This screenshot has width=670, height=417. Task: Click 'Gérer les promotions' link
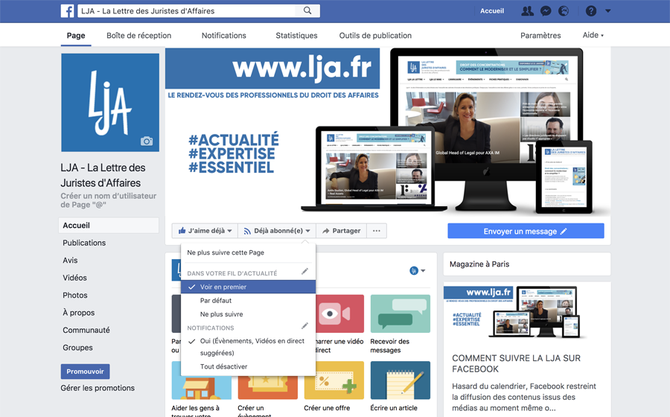[97, 388]
